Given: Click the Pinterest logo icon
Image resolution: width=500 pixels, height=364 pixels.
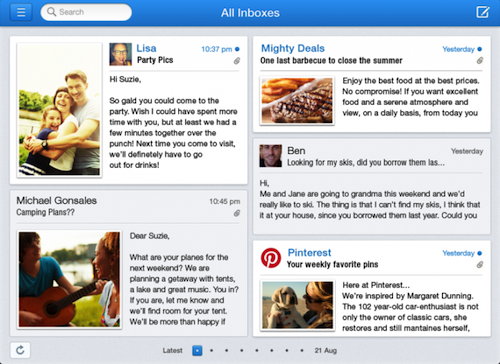Looking at the screenshot, I should coord(271,258).
